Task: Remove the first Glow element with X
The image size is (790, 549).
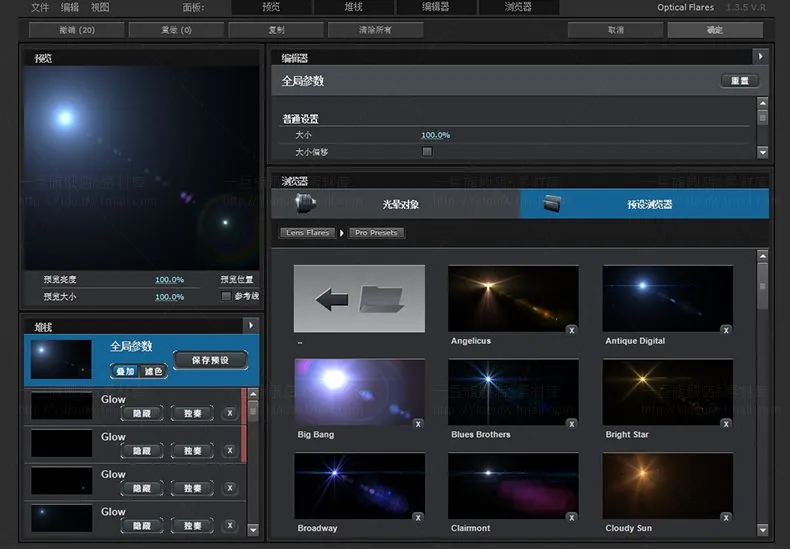Action: pyautogui.click(x=230, y=413)
